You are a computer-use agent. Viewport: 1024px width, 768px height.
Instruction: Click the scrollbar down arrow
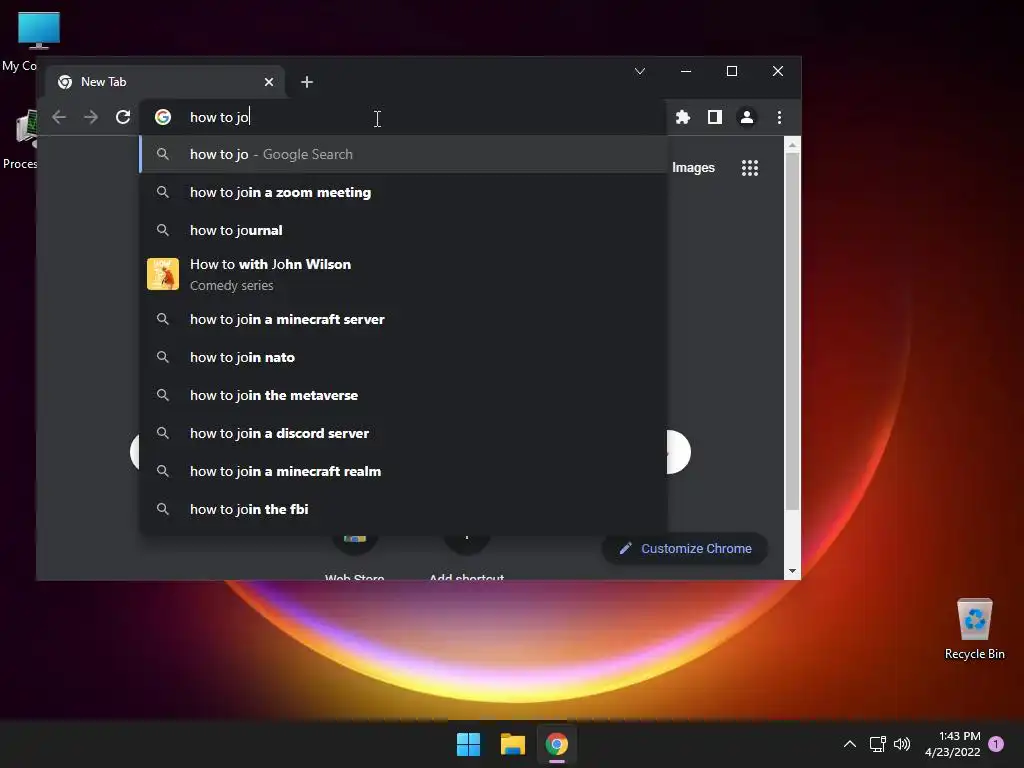pyautogui.click(x=792, y=571)
